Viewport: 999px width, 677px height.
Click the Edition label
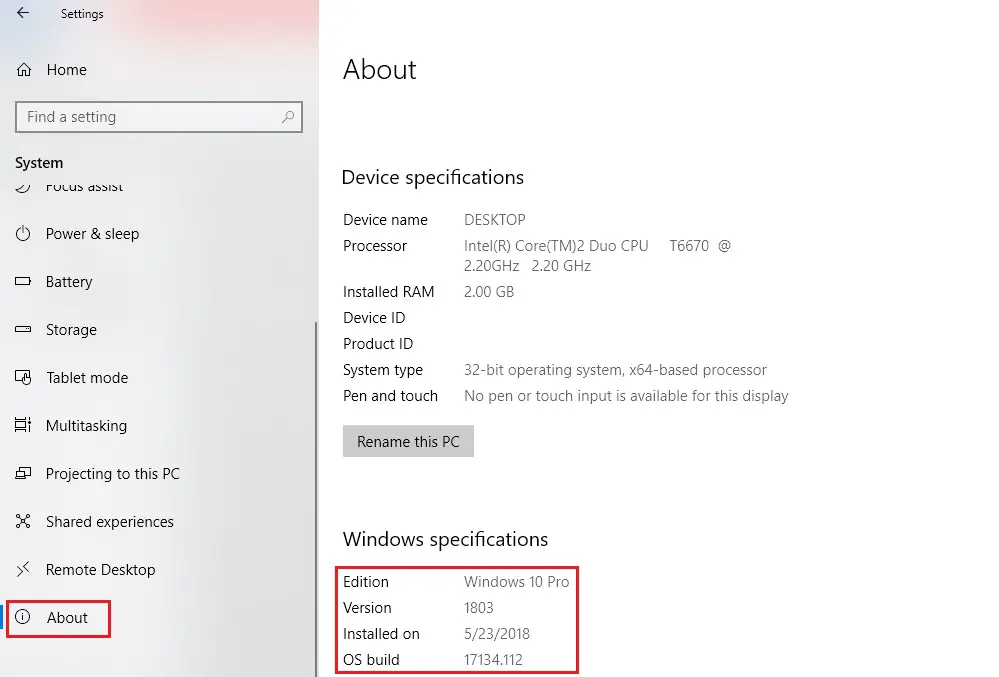tap(366, 581)
